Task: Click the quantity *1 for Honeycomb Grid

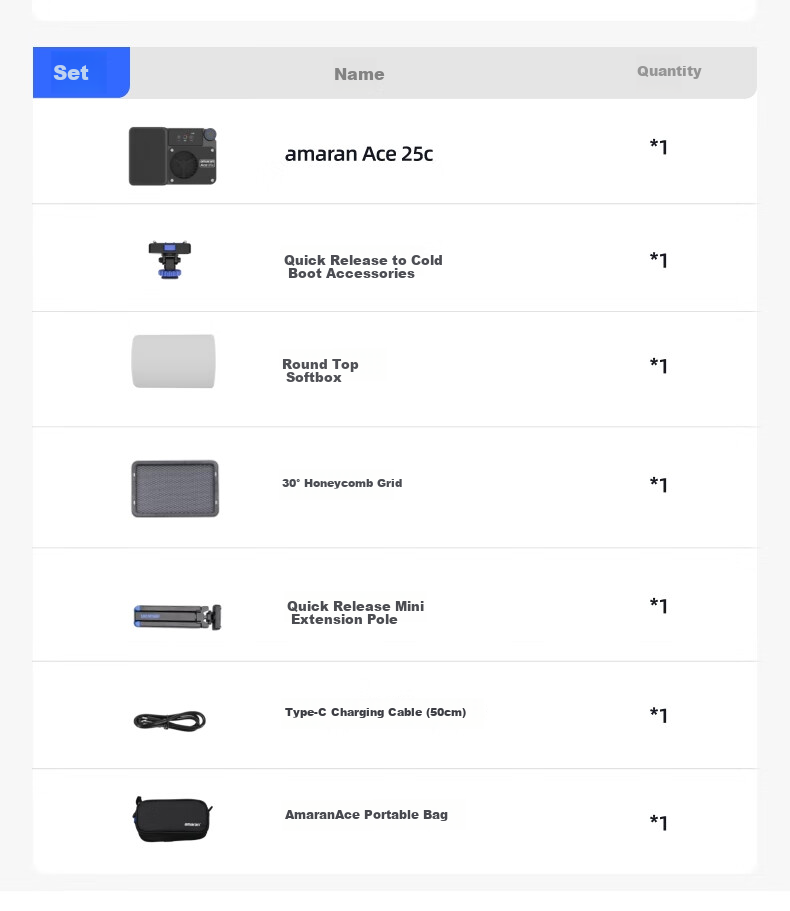Action: point(659,484)
